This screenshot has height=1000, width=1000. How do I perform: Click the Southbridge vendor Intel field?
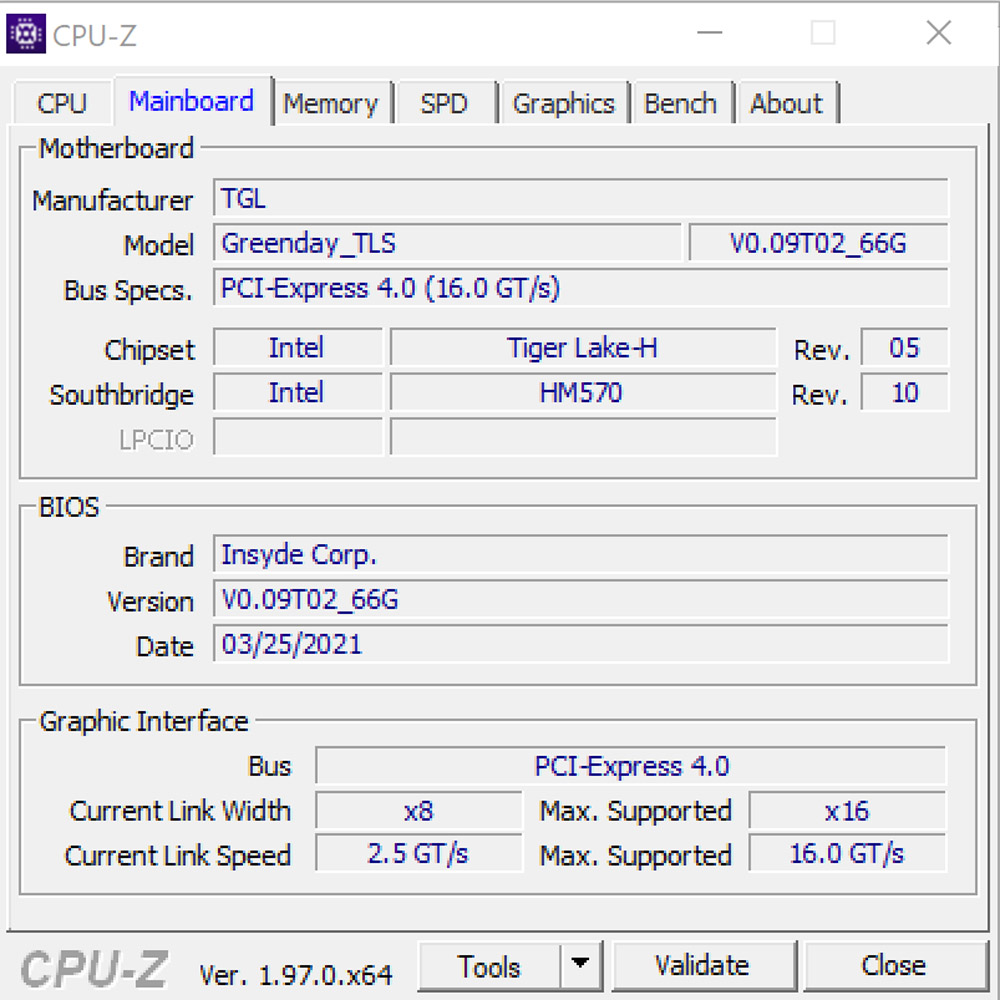point(298,392)
